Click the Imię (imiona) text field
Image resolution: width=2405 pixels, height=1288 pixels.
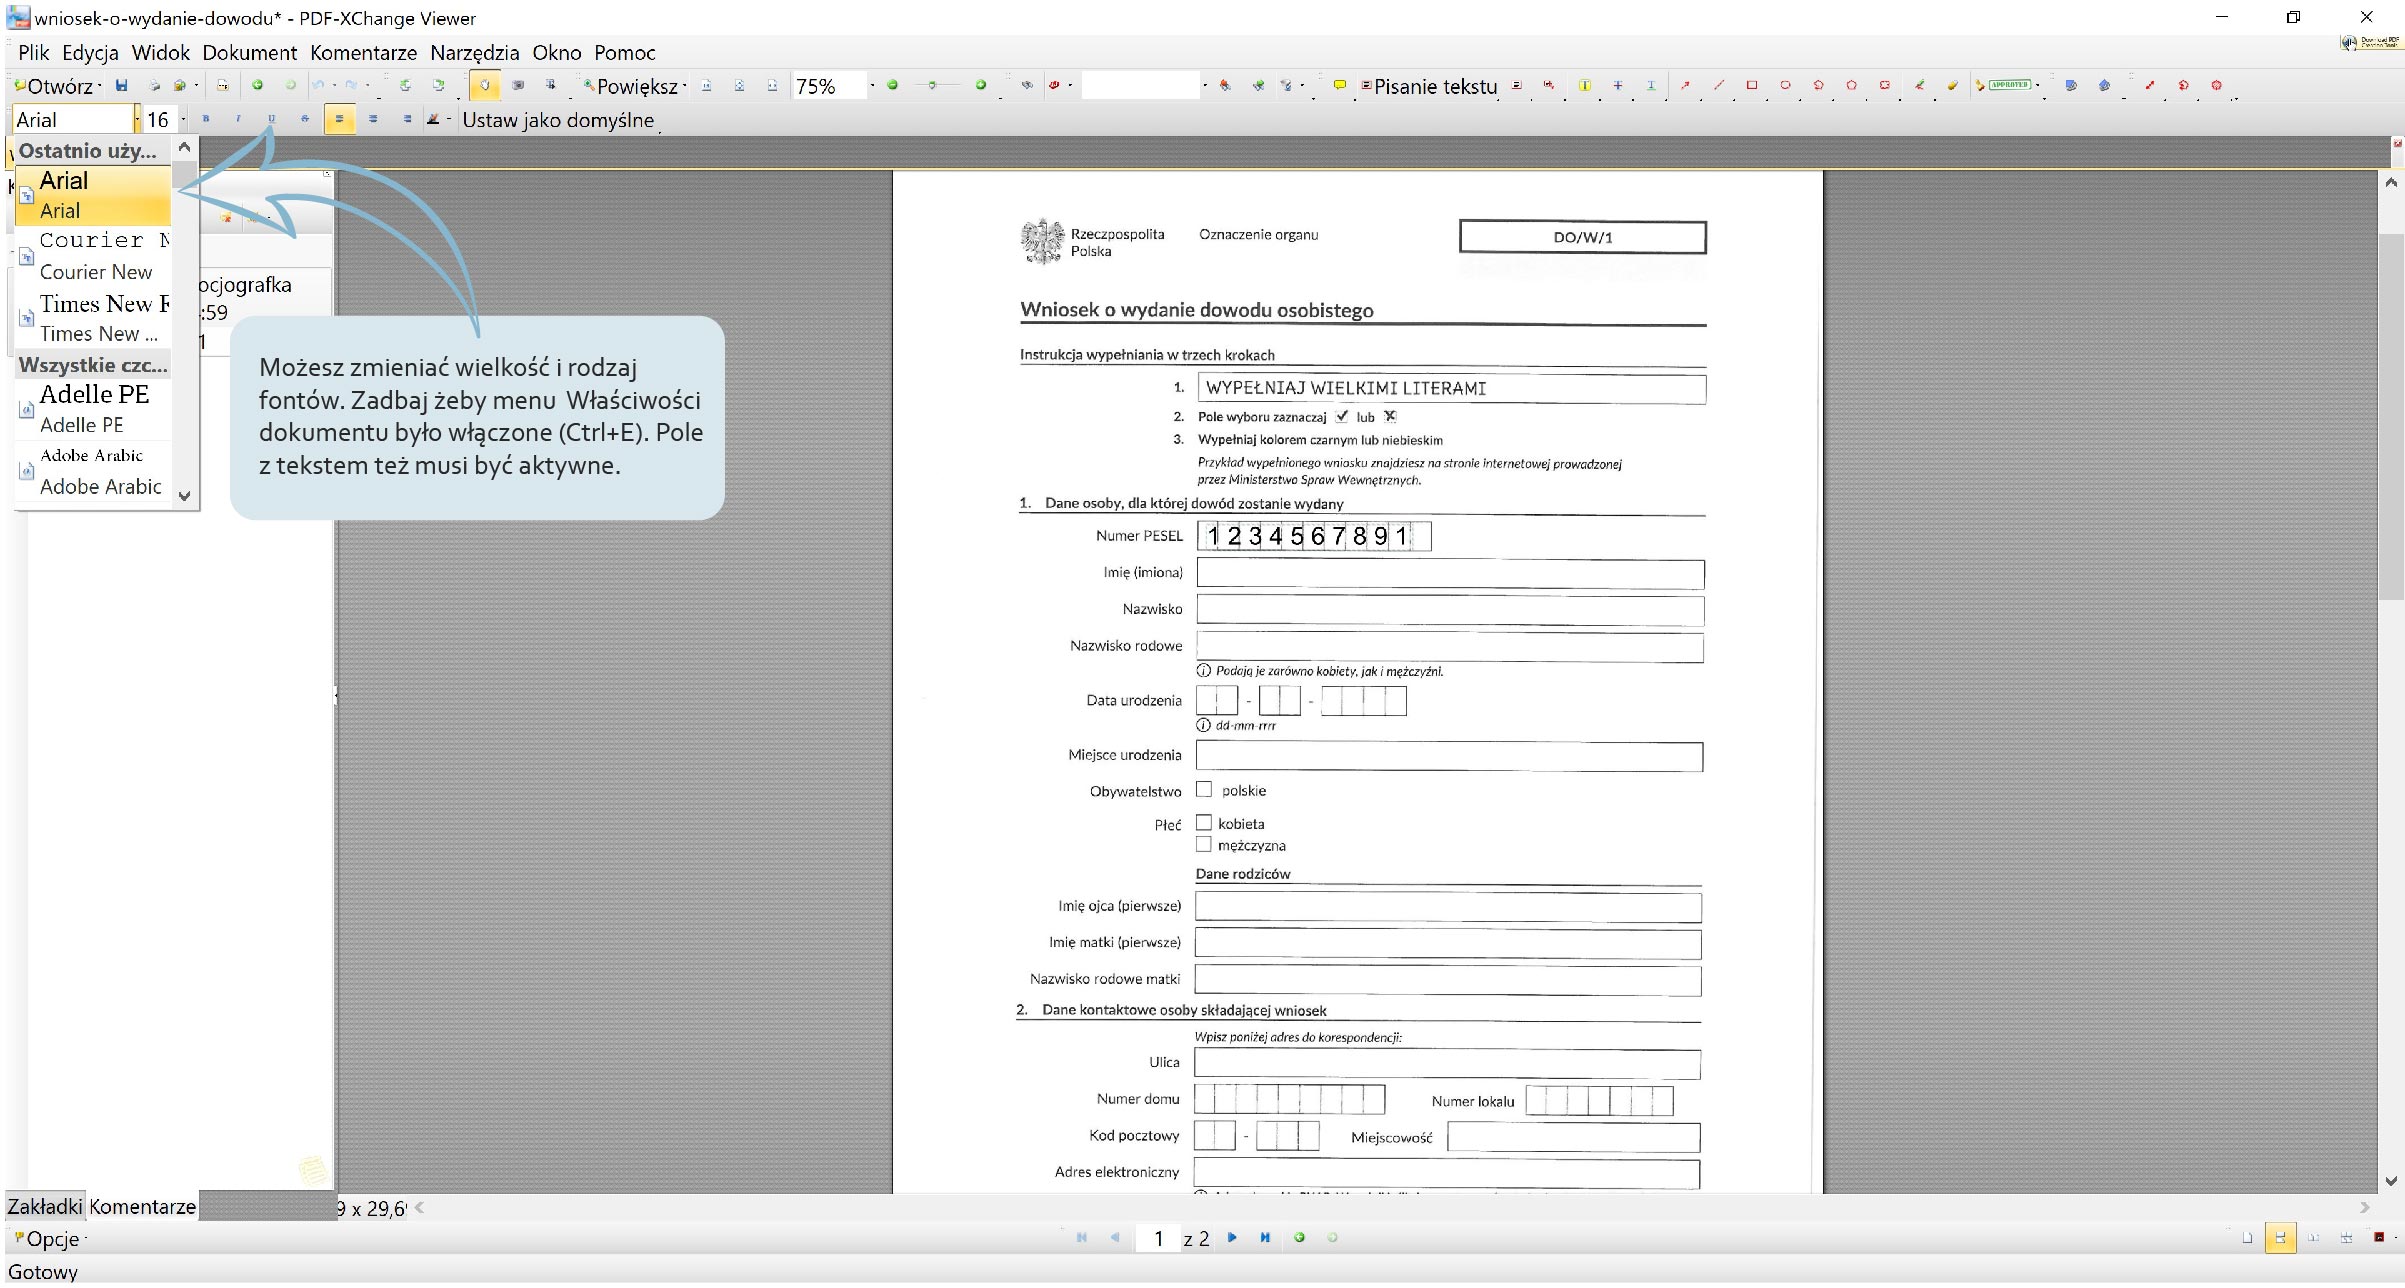(x=1449, y=574)
